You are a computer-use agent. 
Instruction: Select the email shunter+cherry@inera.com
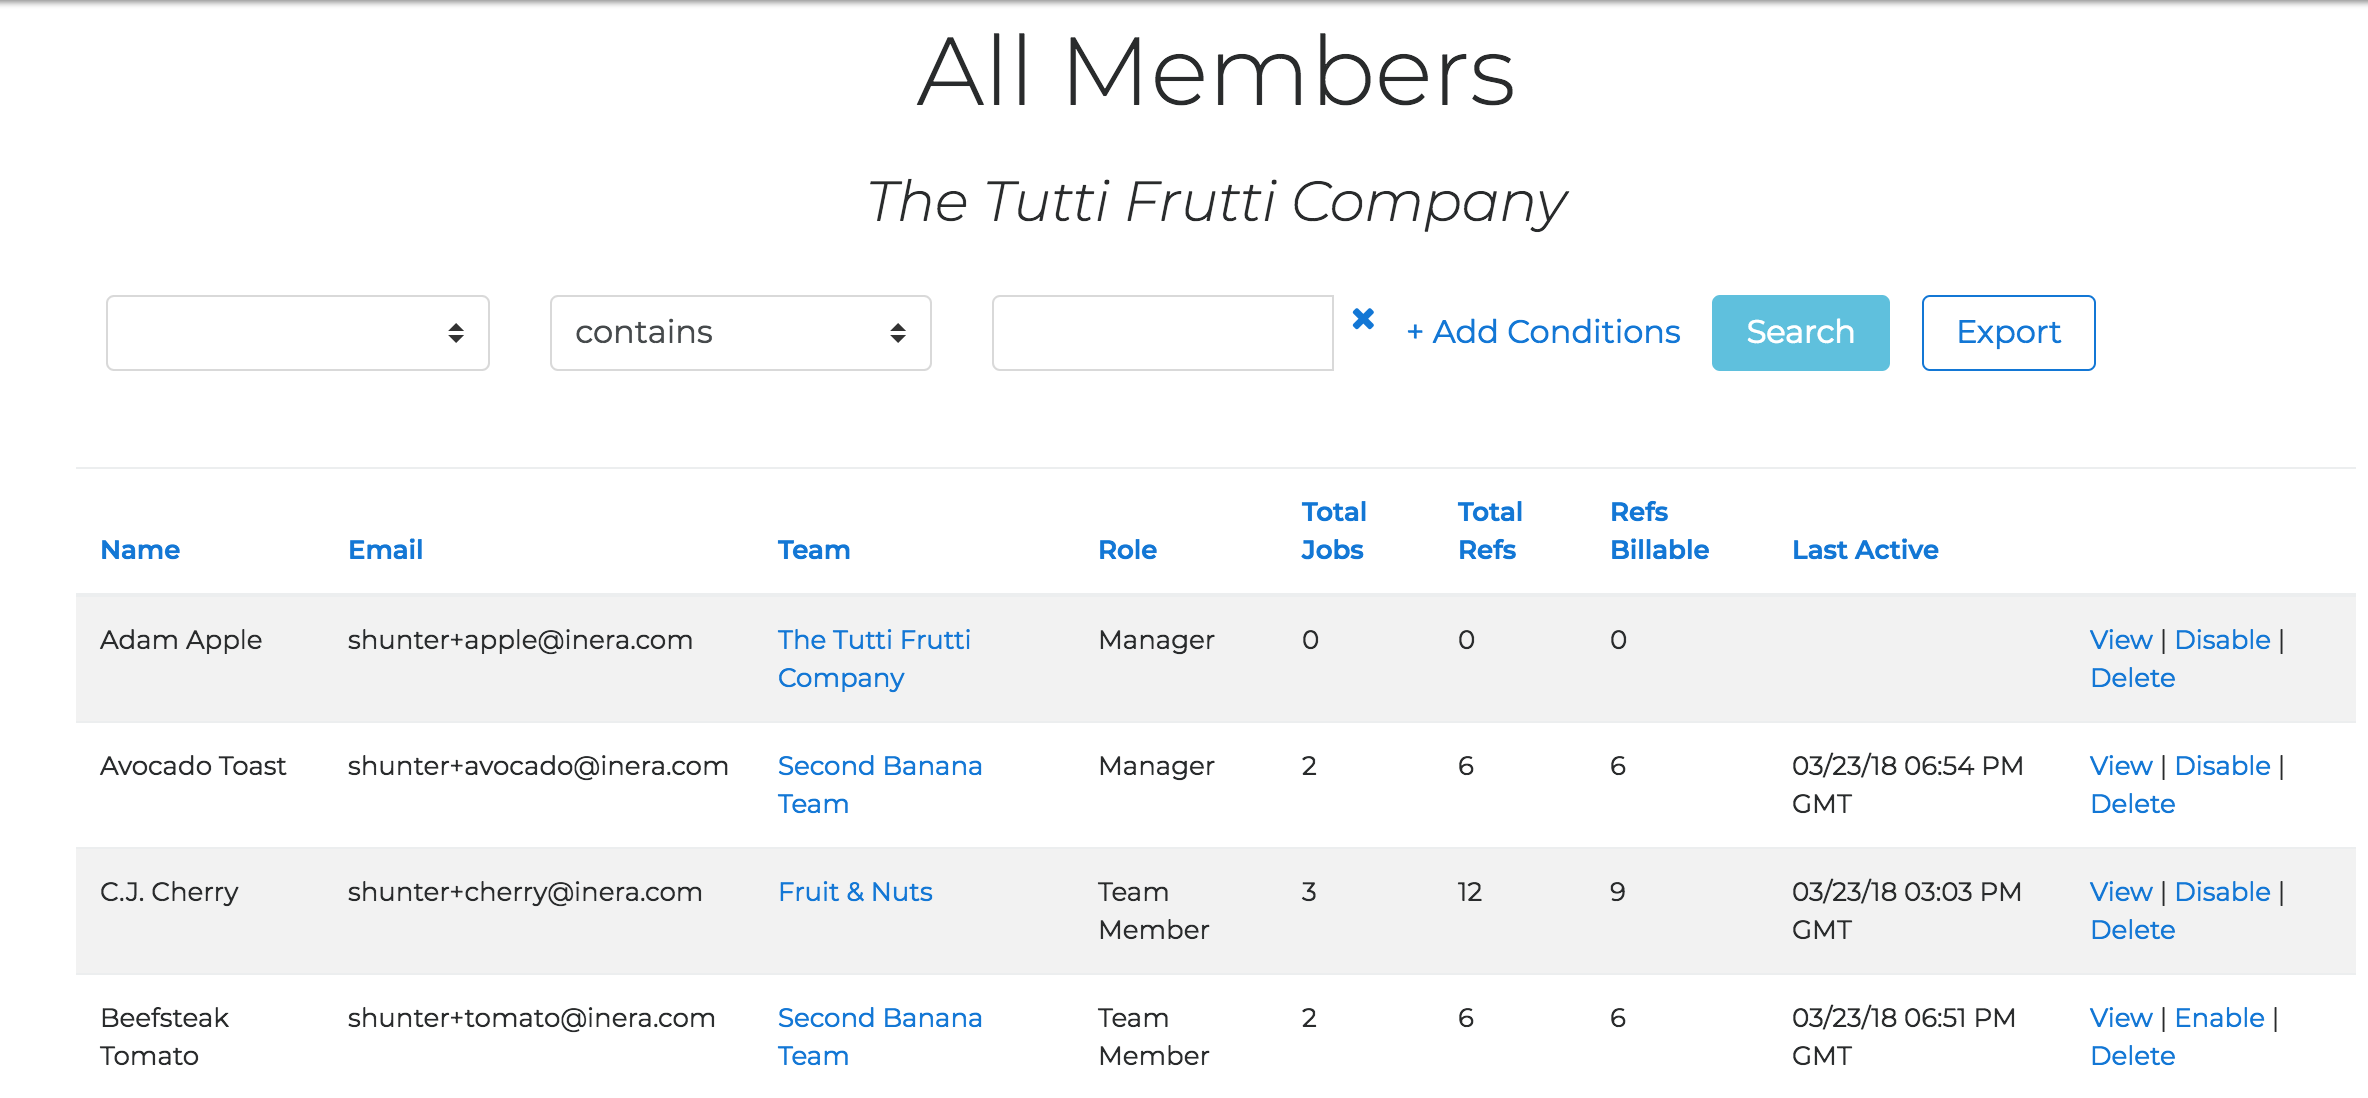tap(525, 892)
